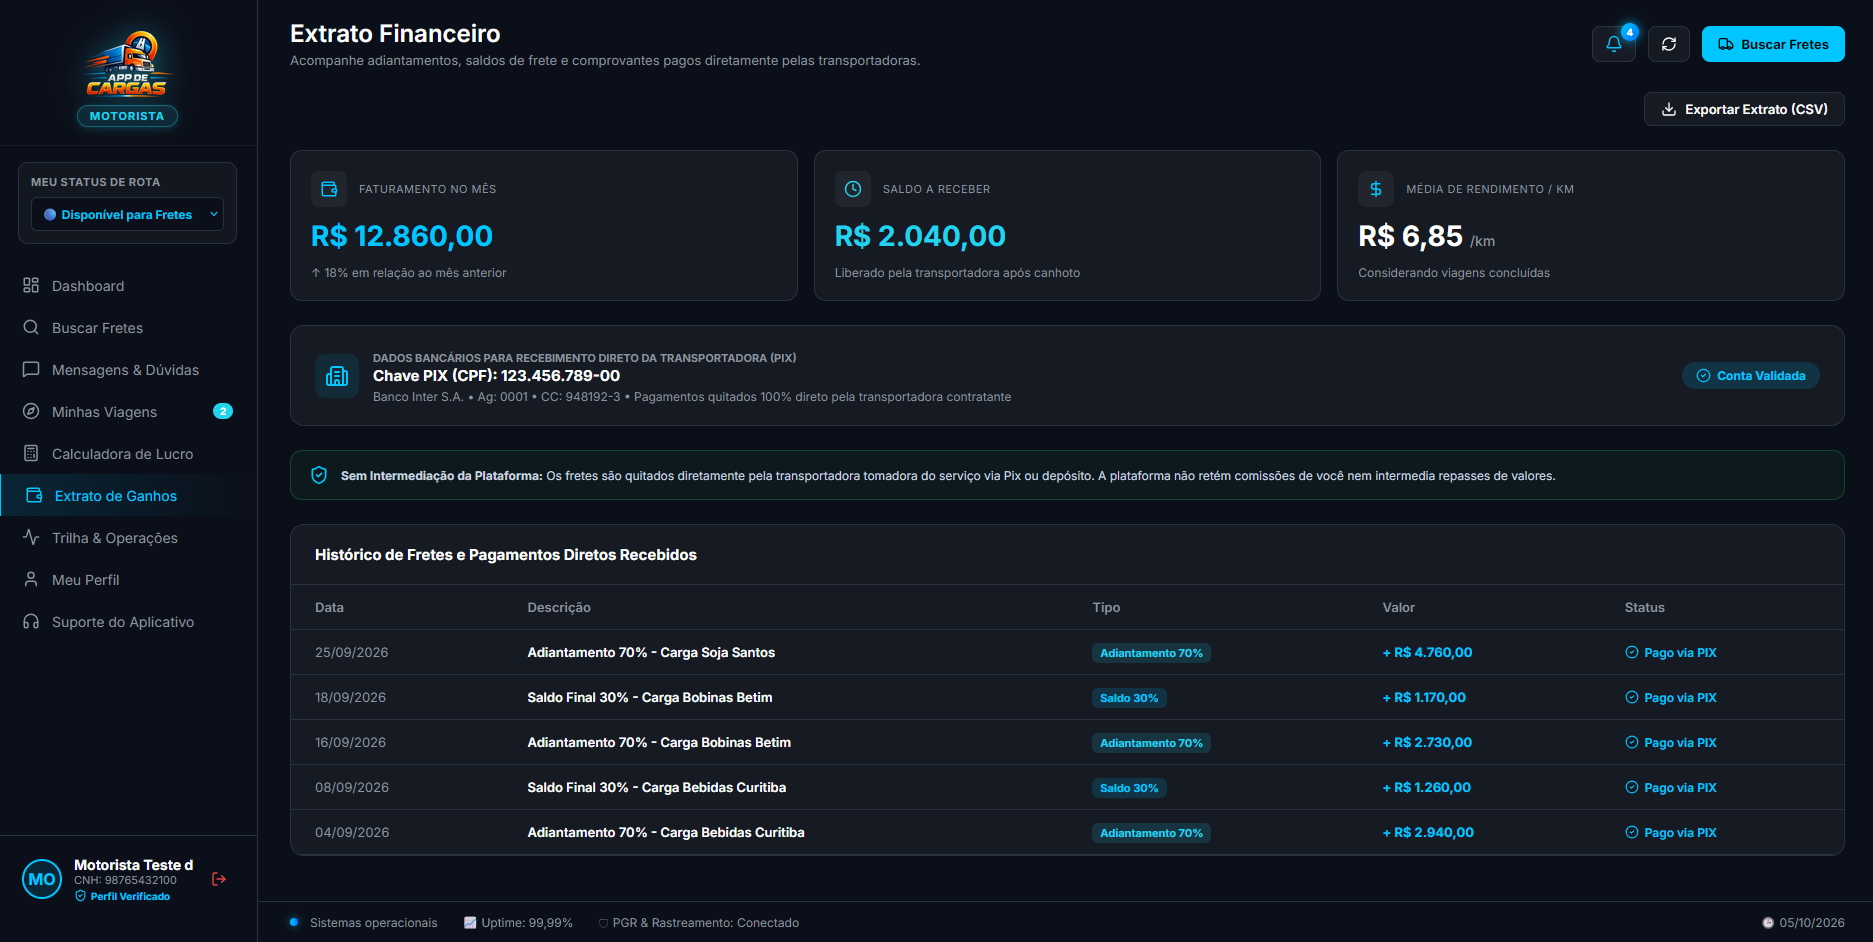Image resolution: width=1873 pixels, height=942 pixels.
Task: Click the Valor column header
Action: [x=1398, y=607]
